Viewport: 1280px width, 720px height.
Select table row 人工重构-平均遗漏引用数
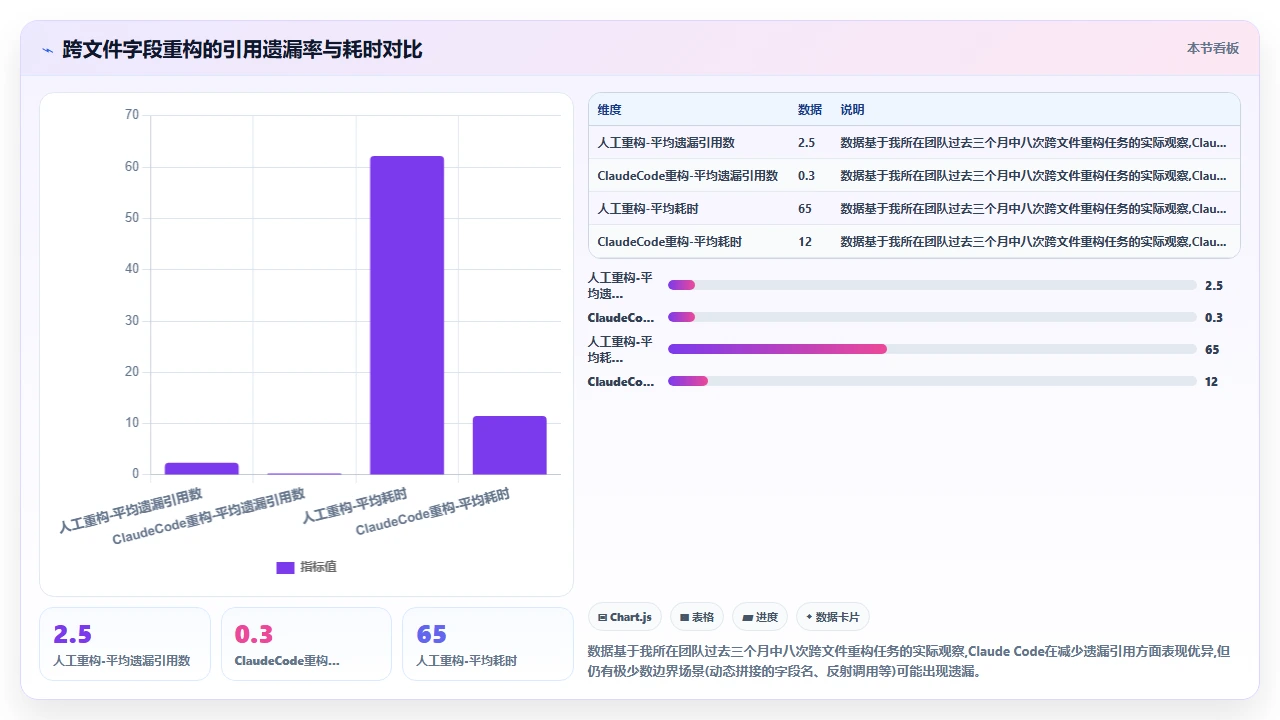(x=914, y=143)
